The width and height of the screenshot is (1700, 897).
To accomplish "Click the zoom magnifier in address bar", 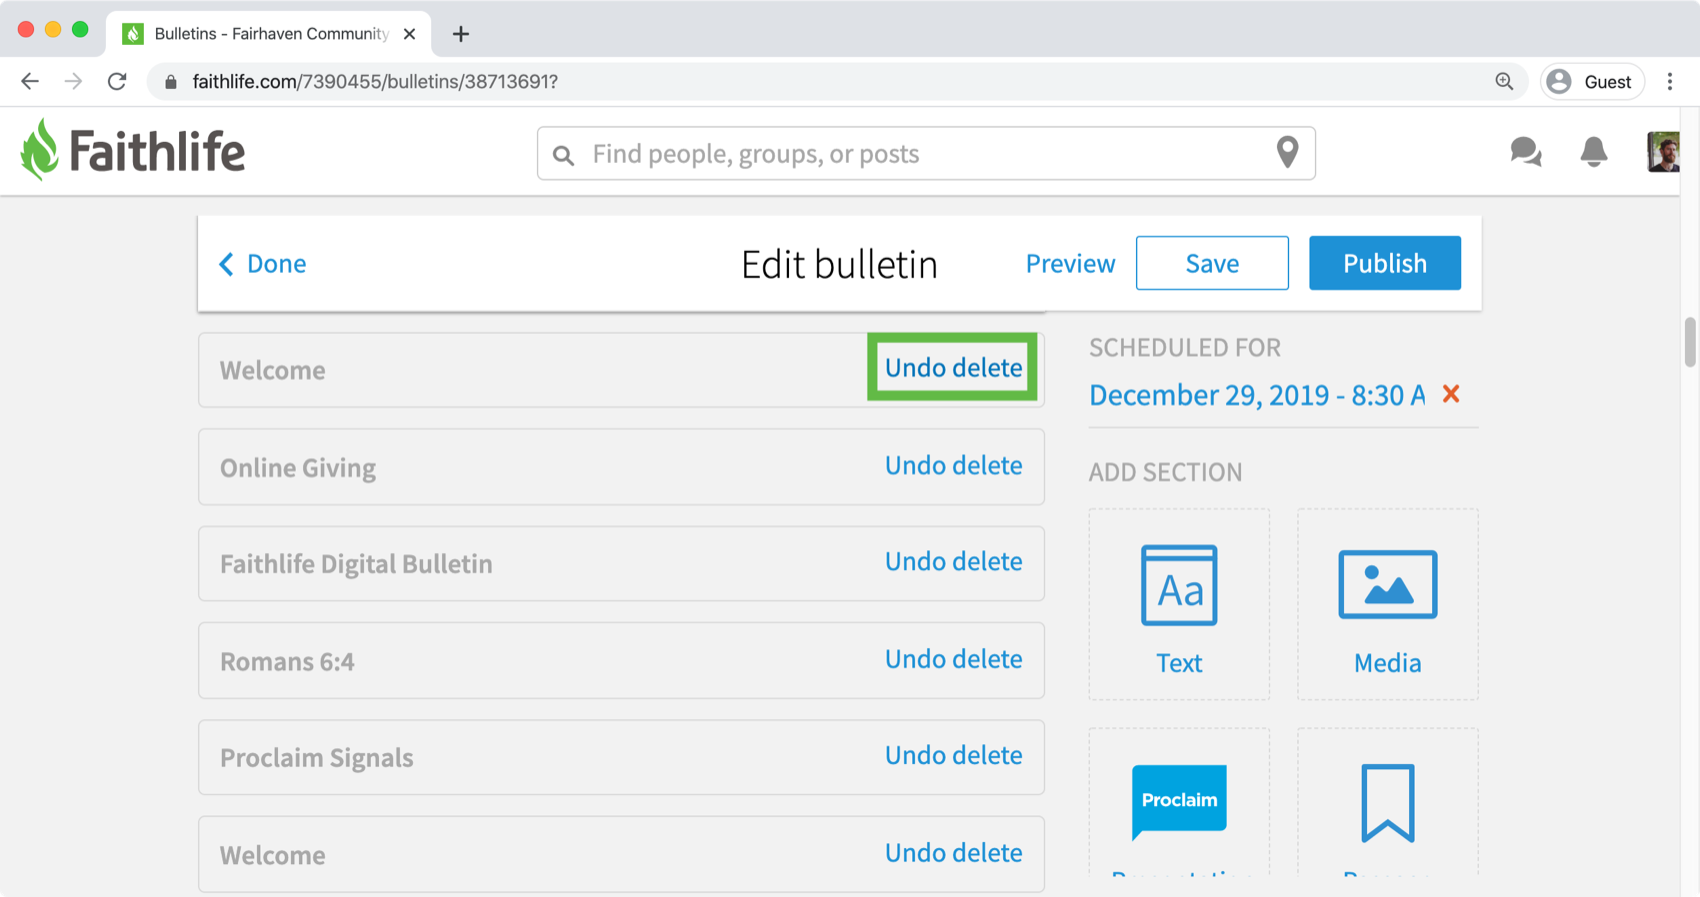I will tap(1504, 82).
